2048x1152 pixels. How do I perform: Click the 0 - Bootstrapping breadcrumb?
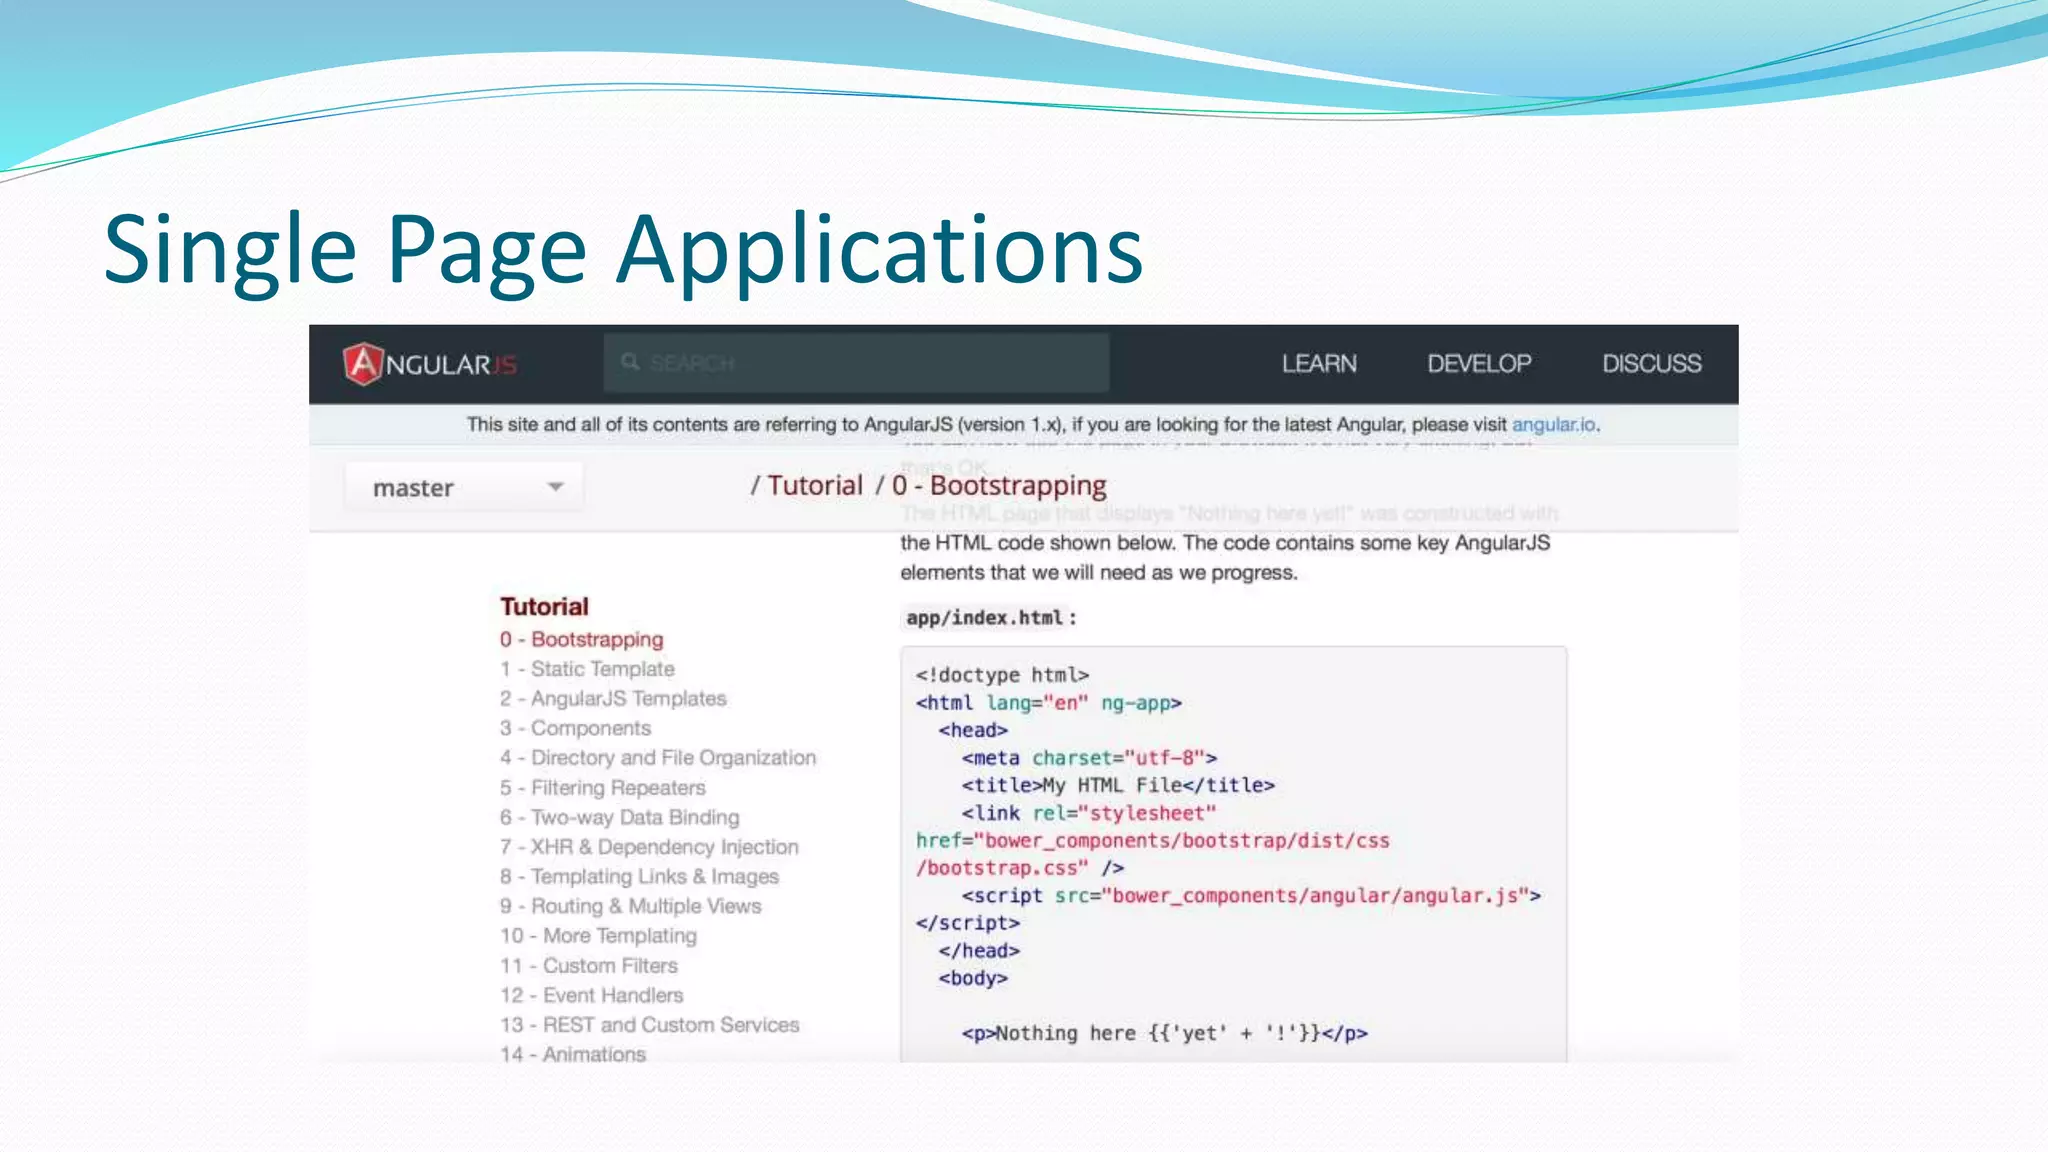point(999,486)
